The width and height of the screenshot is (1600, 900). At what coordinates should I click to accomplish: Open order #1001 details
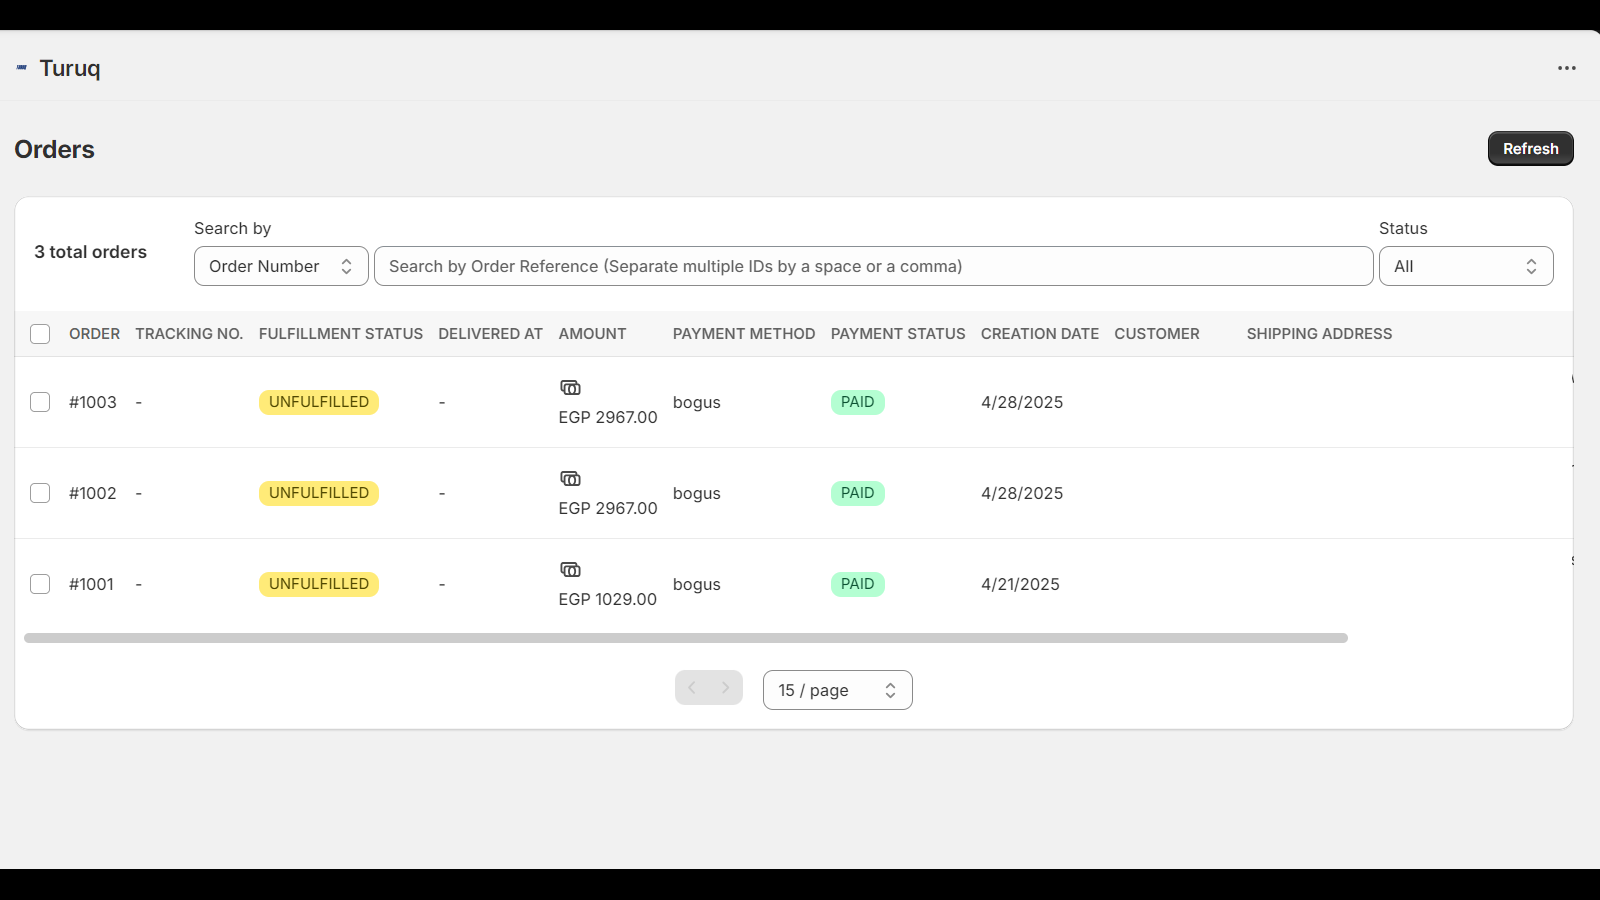[x=92, y=584]
